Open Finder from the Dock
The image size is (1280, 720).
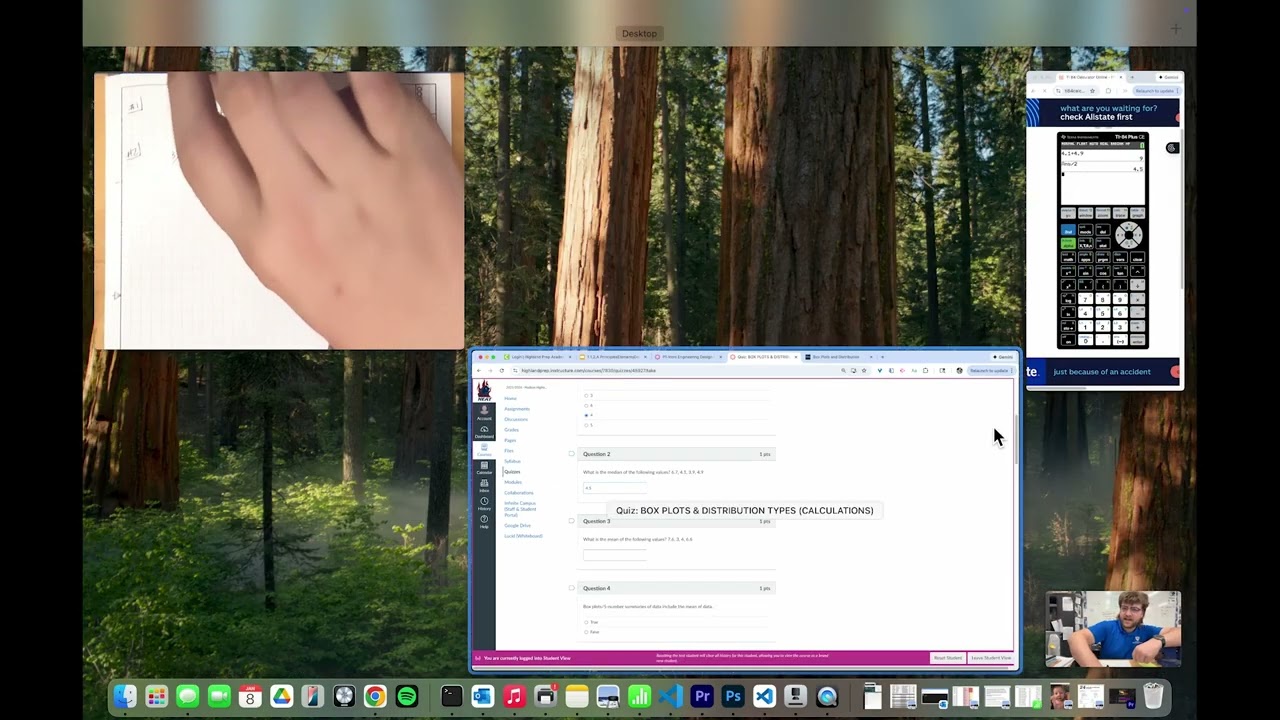[125, 696]
